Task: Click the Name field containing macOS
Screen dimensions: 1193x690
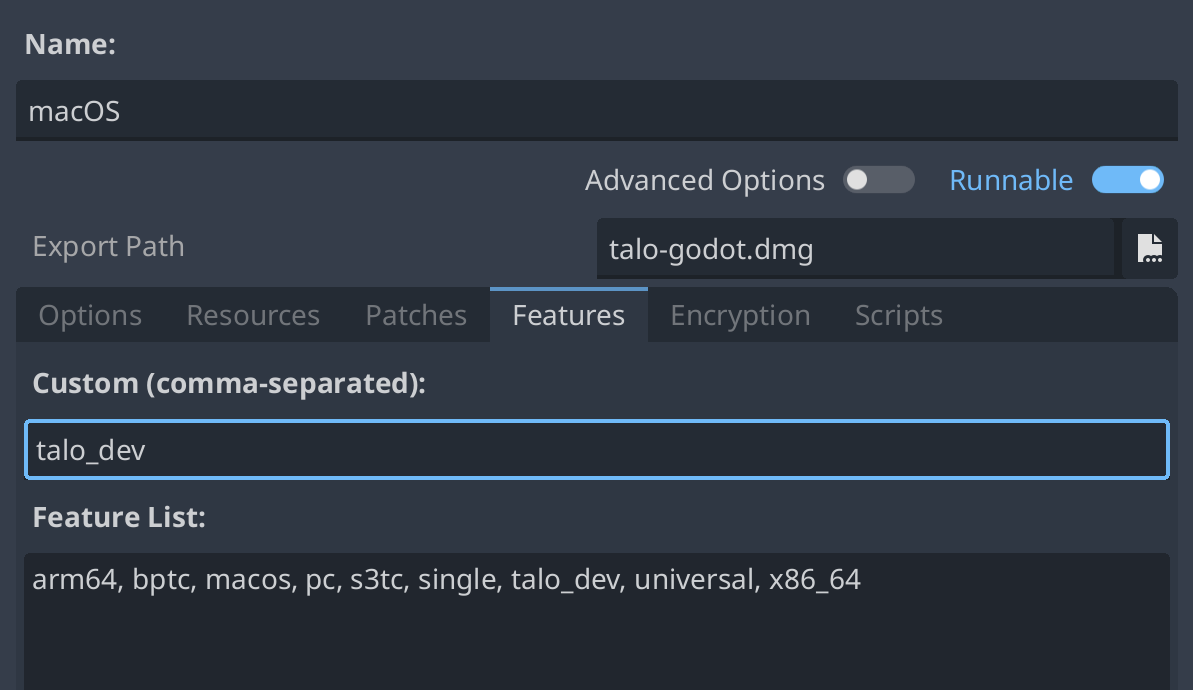Action: pos(596,111)
